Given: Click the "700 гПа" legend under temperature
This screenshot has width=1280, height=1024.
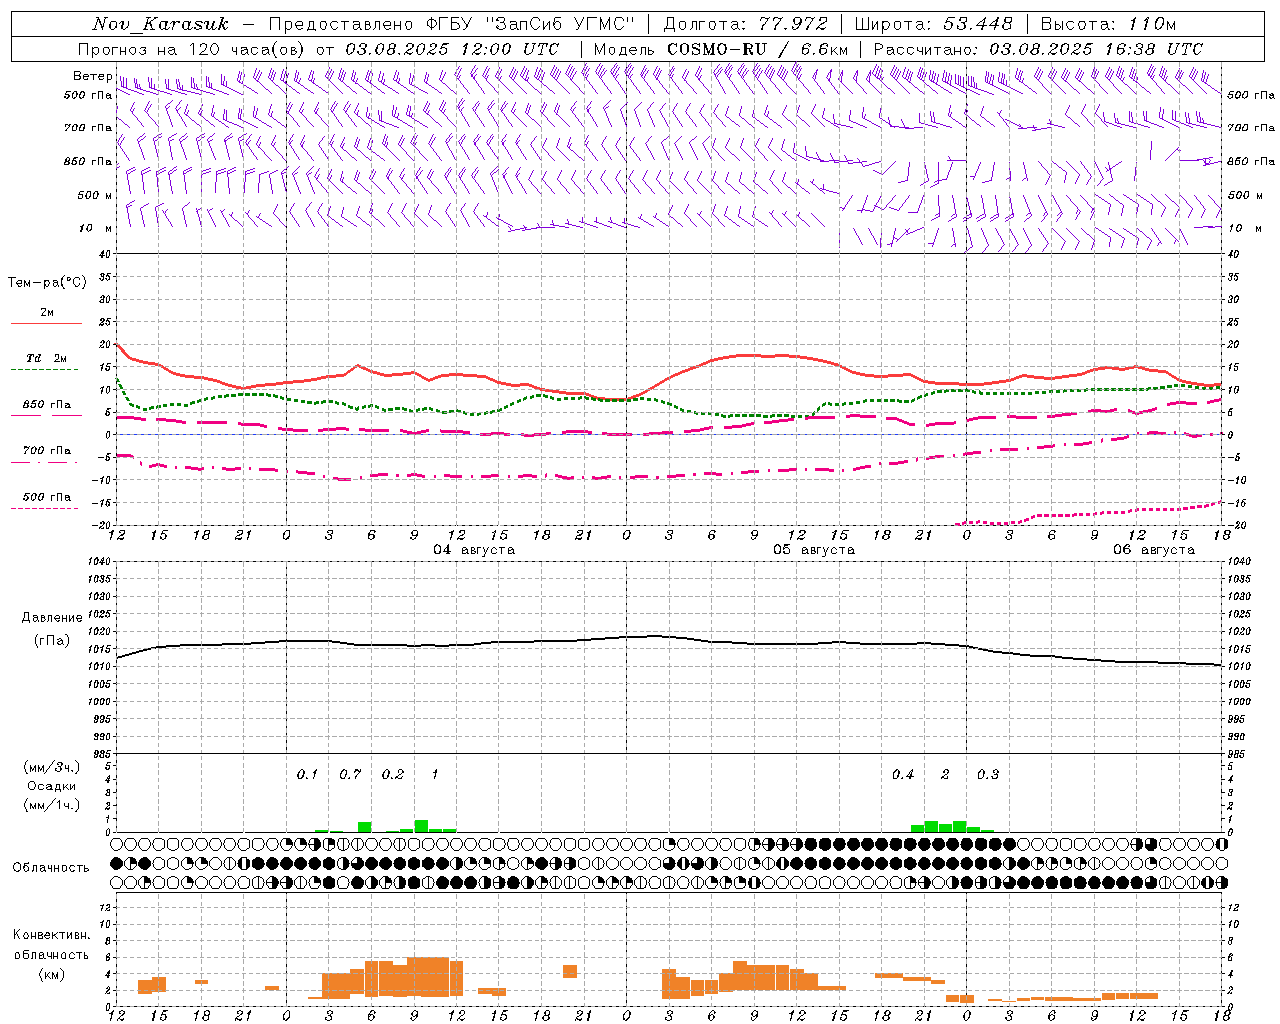Looking at the screenshot, I should (46, 451).
